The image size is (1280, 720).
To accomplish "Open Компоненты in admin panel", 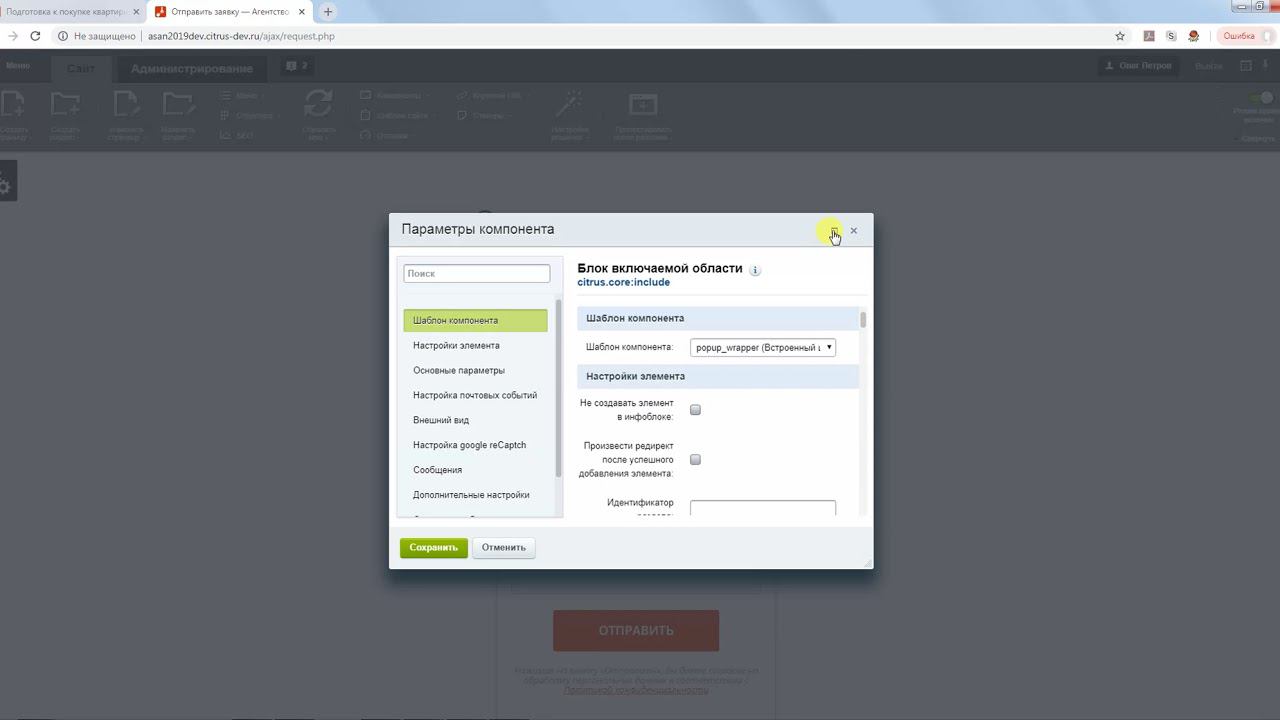I will tap(394, 95).
